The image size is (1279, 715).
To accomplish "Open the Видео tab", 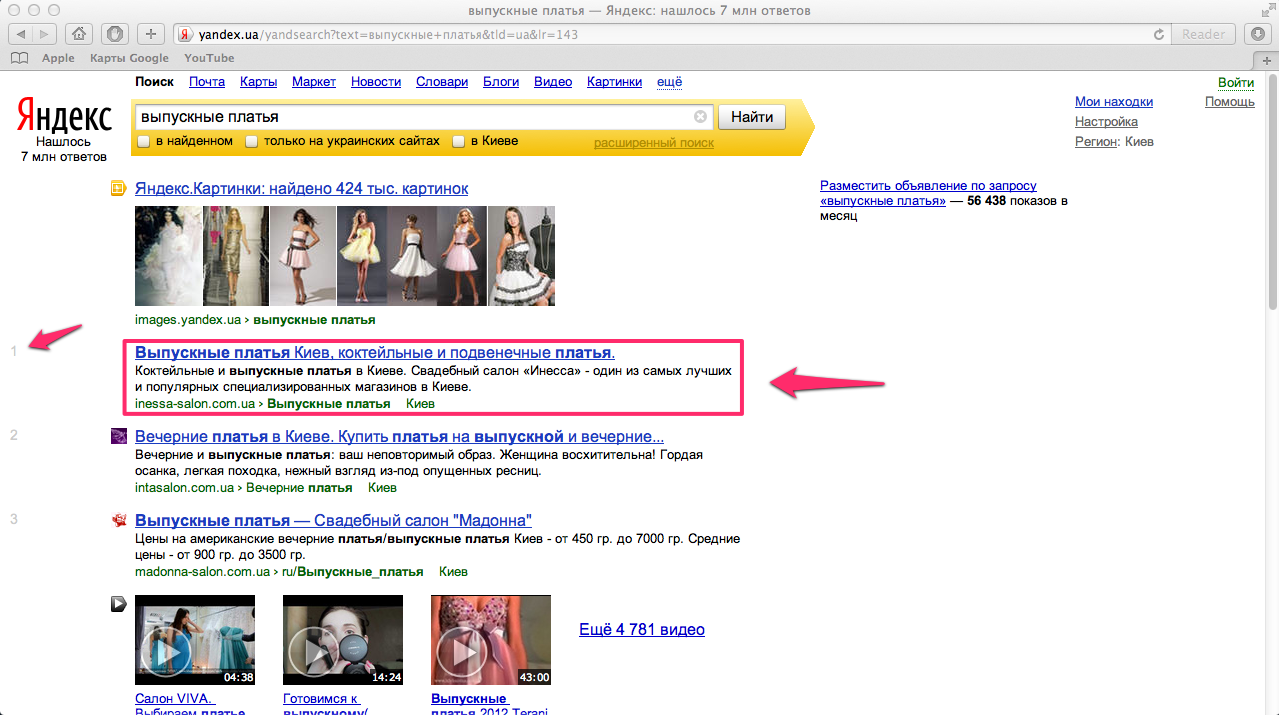I will 553,82.
